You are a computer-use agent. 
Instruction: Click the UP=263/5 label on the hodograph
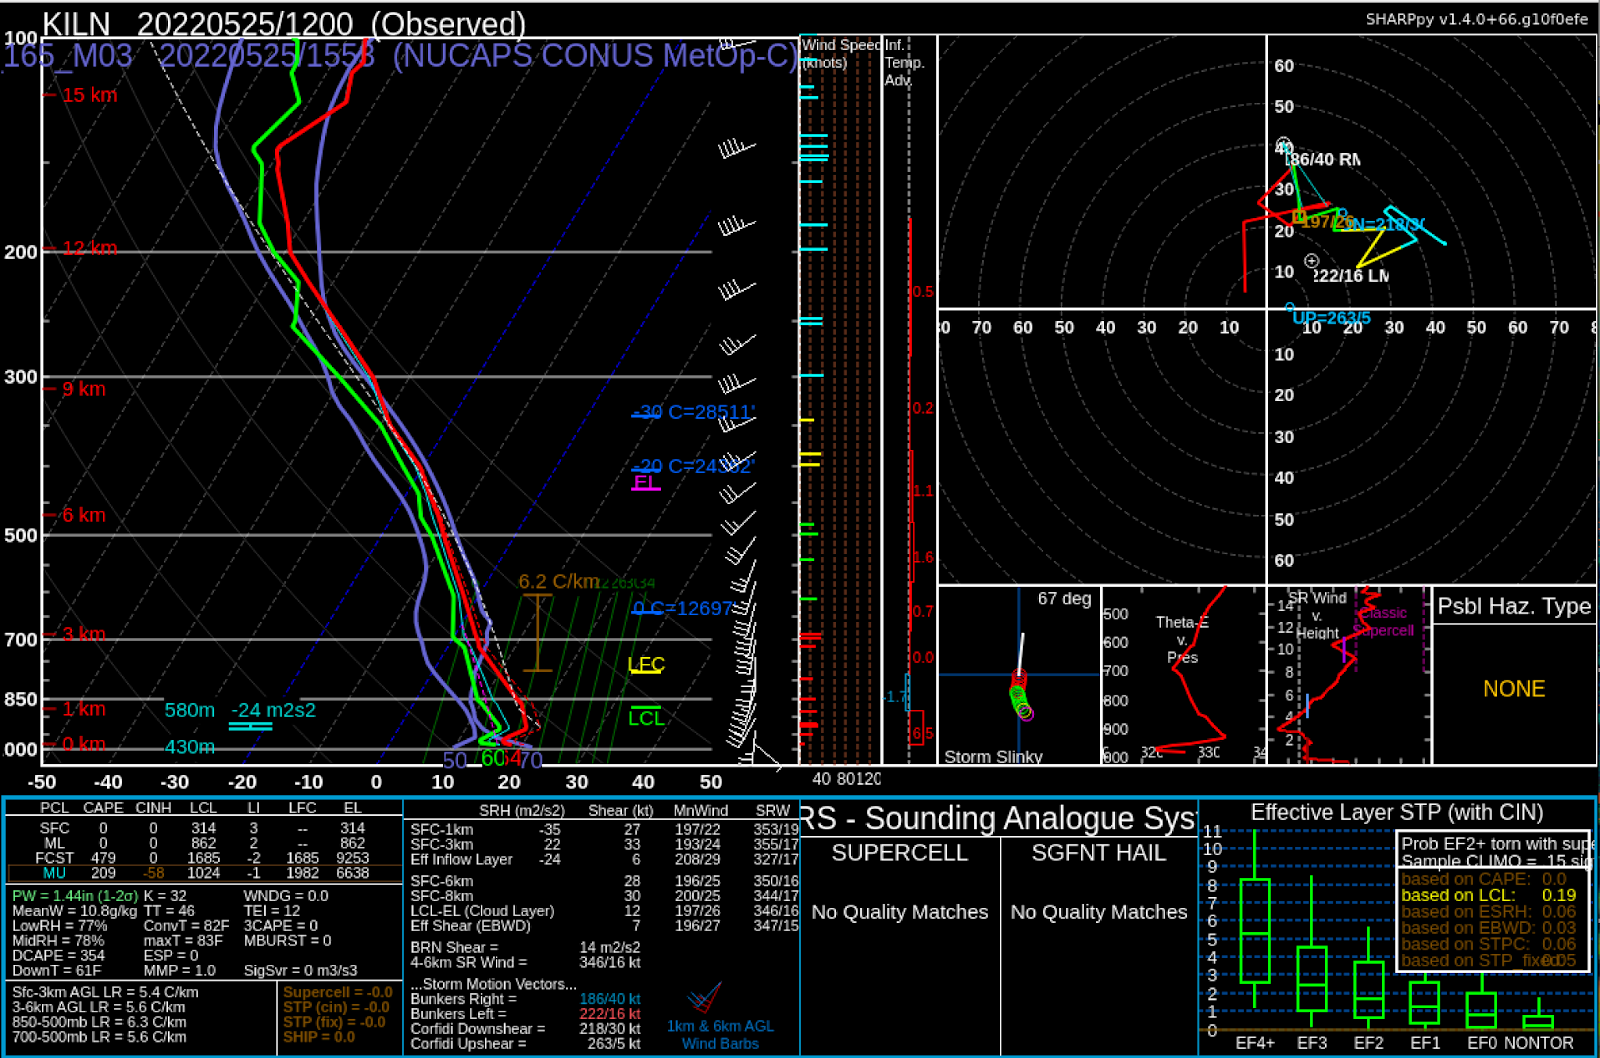click(1331, 318)
